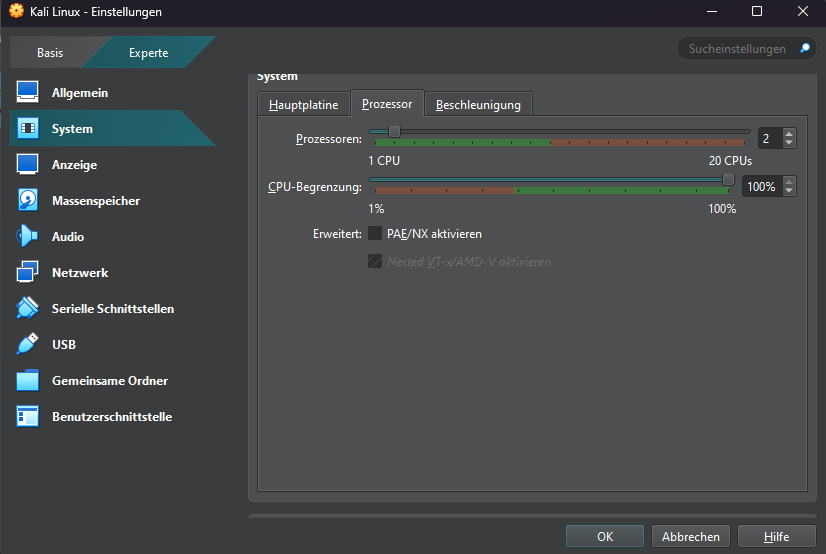Click the OK button
Screen dimensions: 826x554
[605, 537]
